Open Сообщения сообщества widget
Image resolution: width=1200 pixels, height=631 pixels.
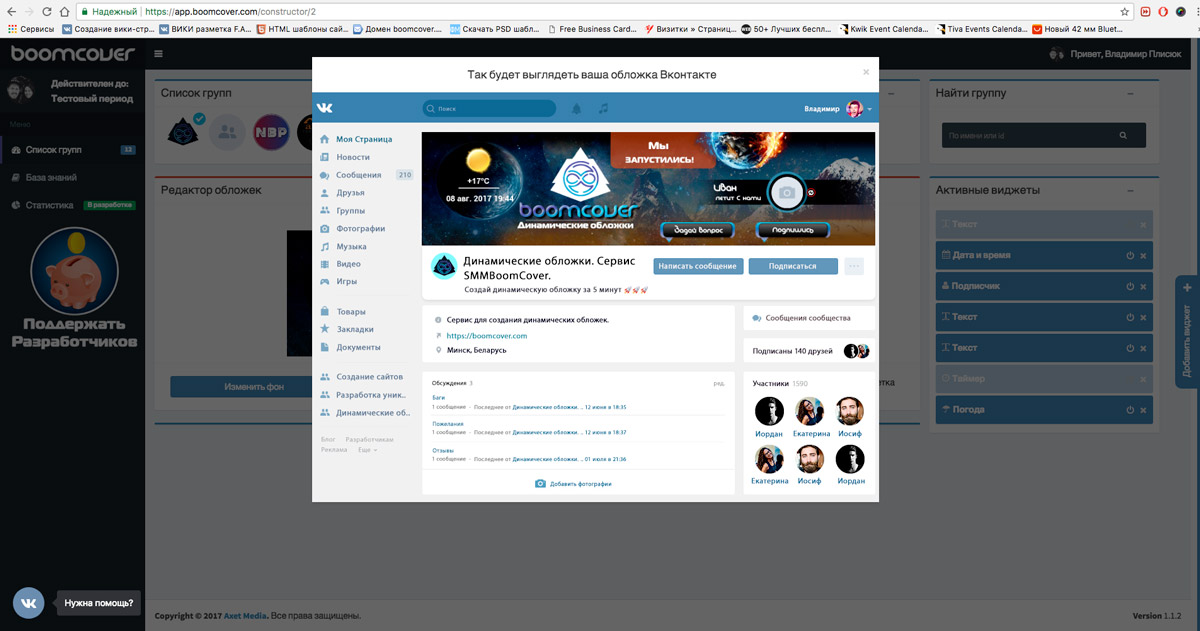point(808,318)
